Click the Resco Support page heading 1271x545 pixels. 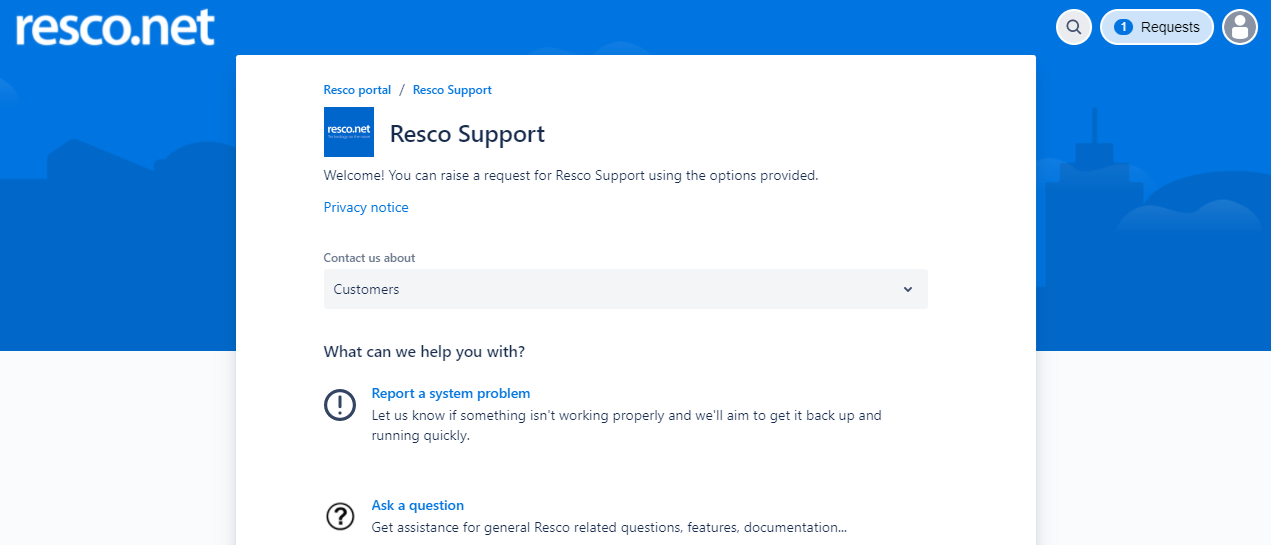pyautogui.click(x=467, y=134)
